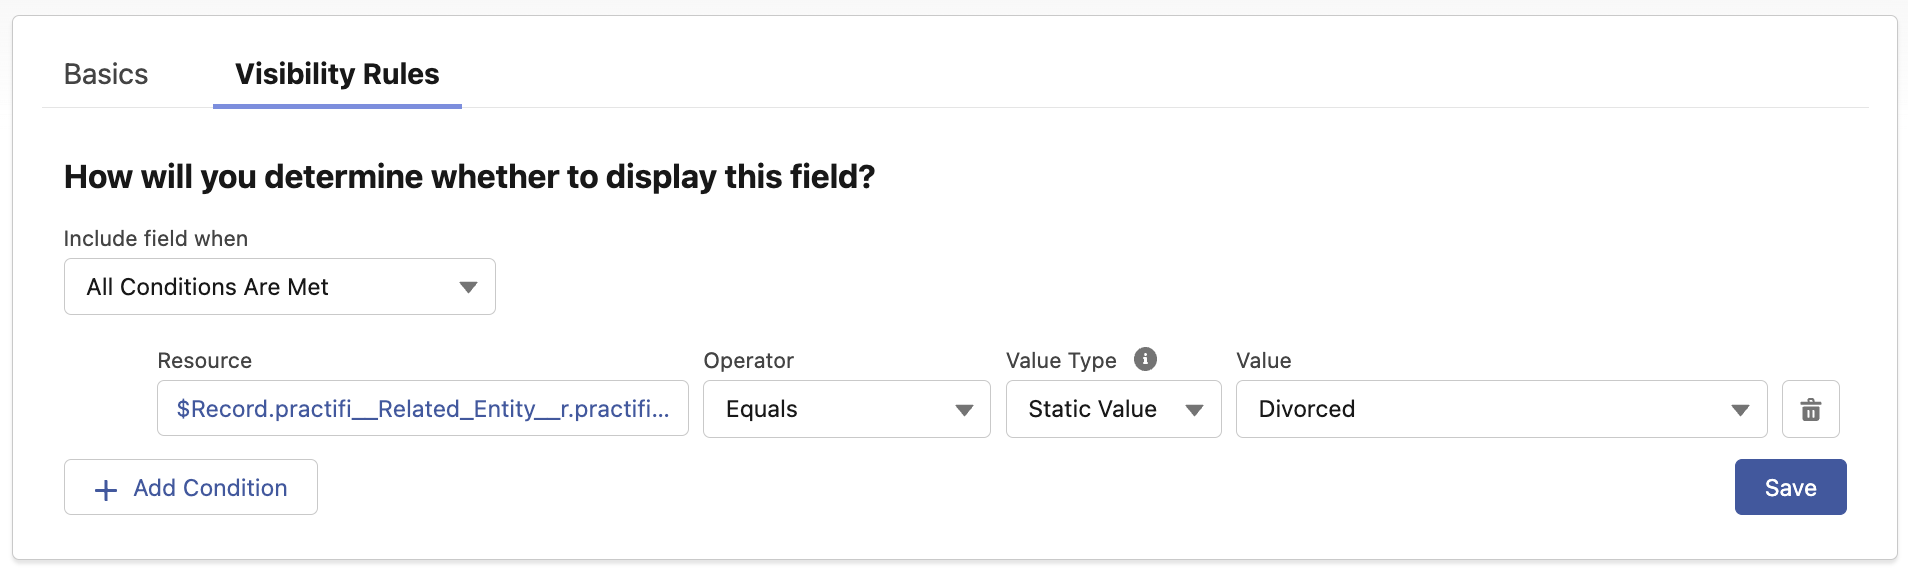Delete the condition with trash icon
This screenshot has height=576, width=1908.
[1810, 409]
